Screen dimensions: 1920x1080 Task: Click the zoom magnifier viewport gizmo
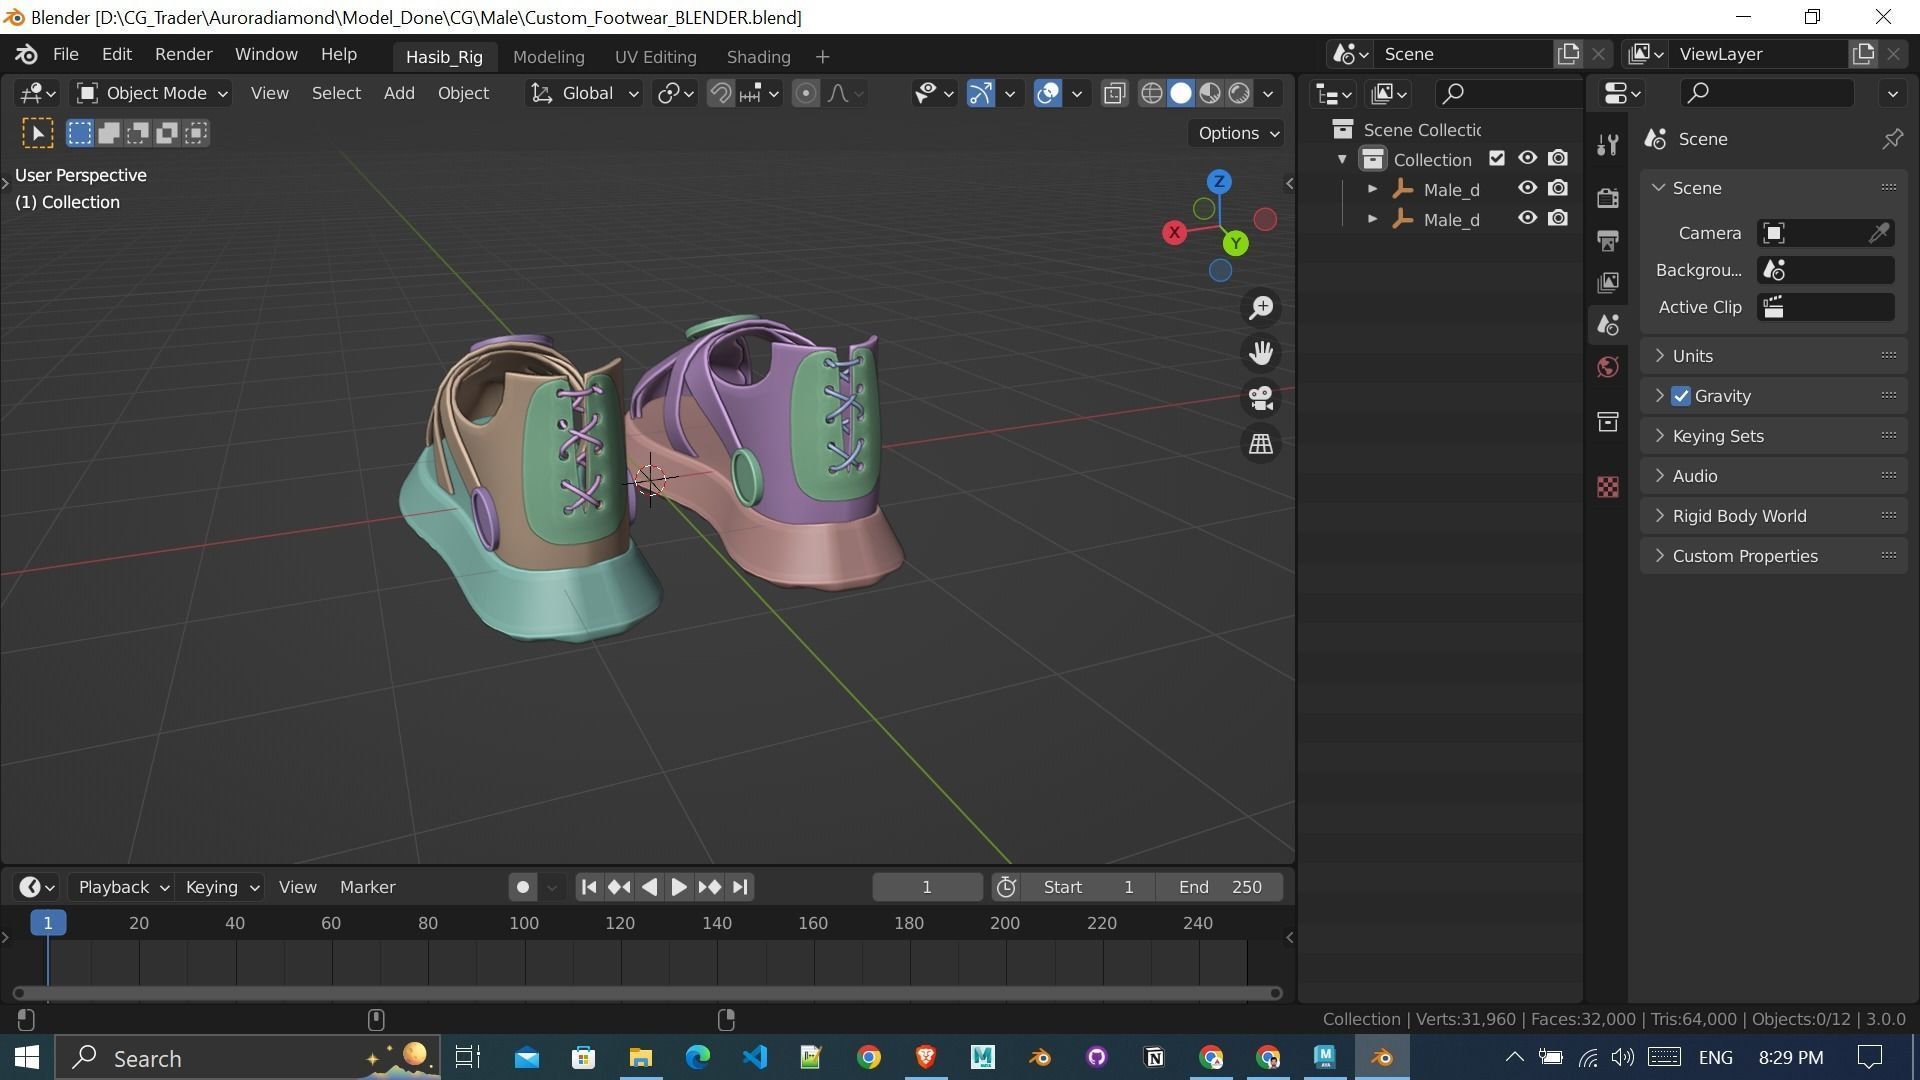click(x=1261, y=307)
